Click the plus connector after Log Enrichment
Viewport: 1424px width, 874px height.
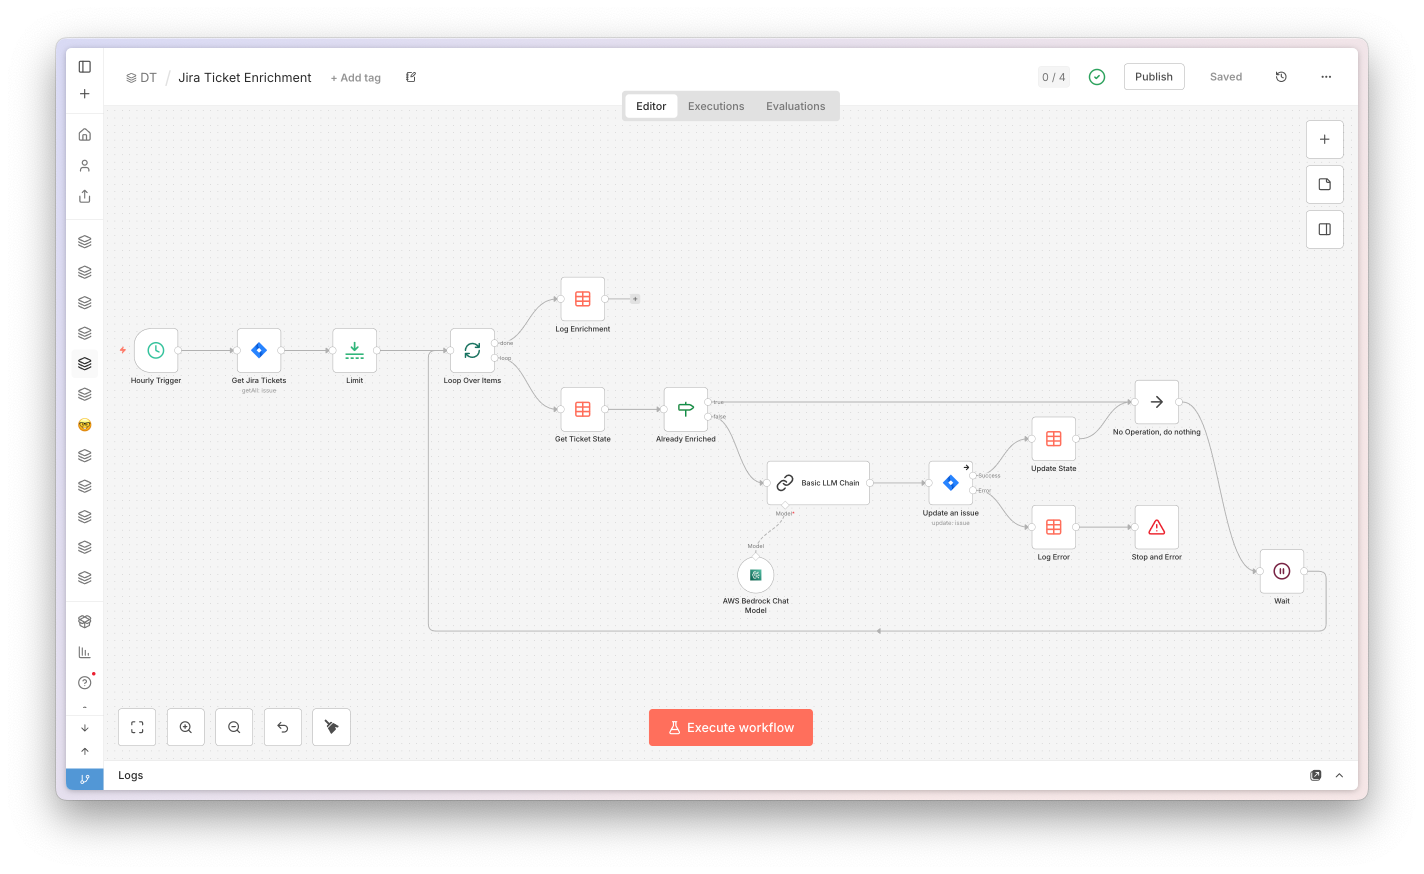tap(635, 299)
